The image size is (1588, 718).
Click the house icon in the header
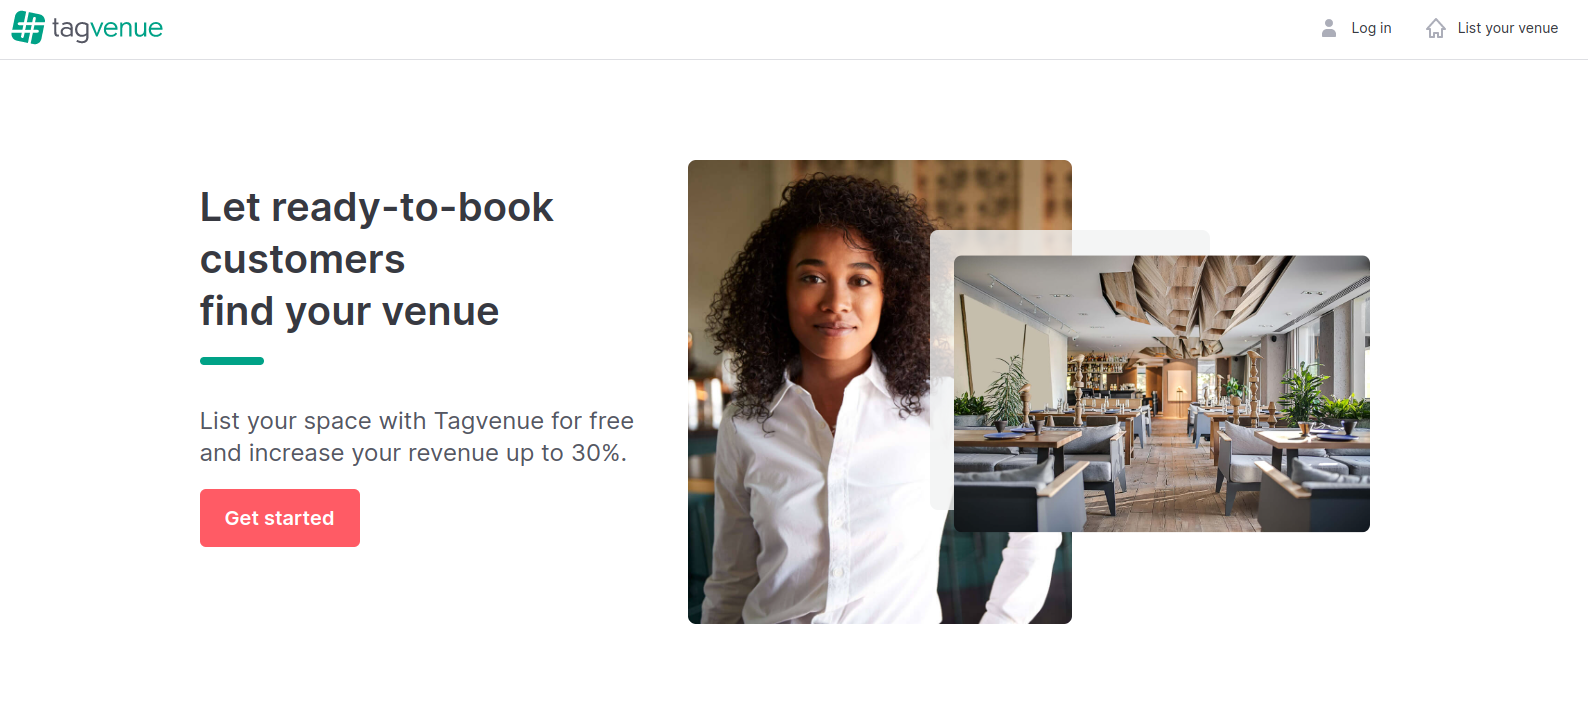[1436, 28]
